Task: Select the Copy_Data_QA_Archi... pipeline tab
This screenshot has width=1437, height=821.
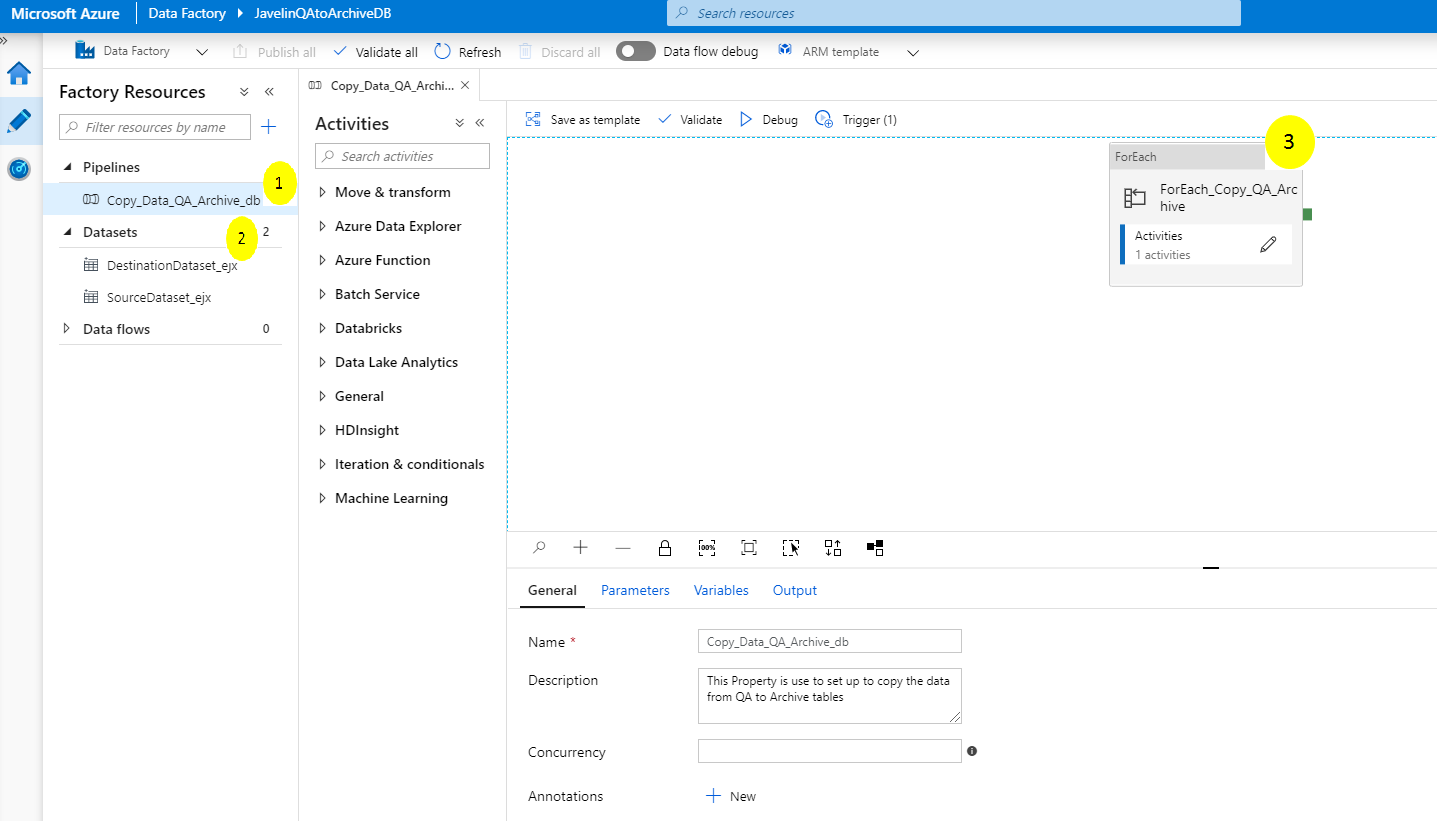Action: point(391,85)
